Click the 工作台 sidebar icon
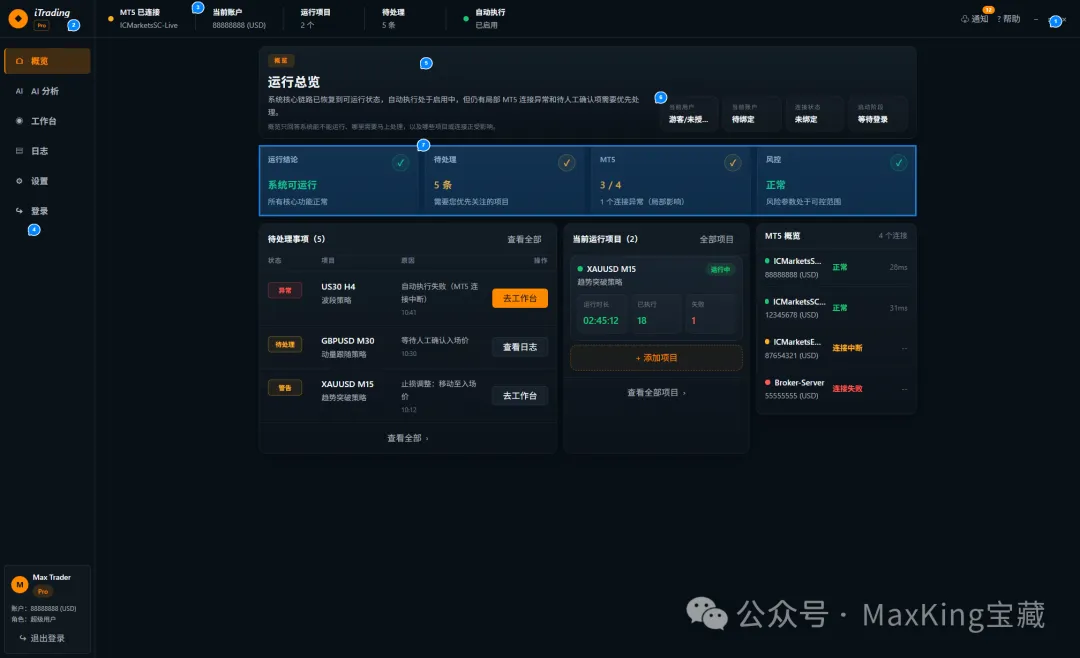This screenshot has height=658, width=1080. [19, 121]
